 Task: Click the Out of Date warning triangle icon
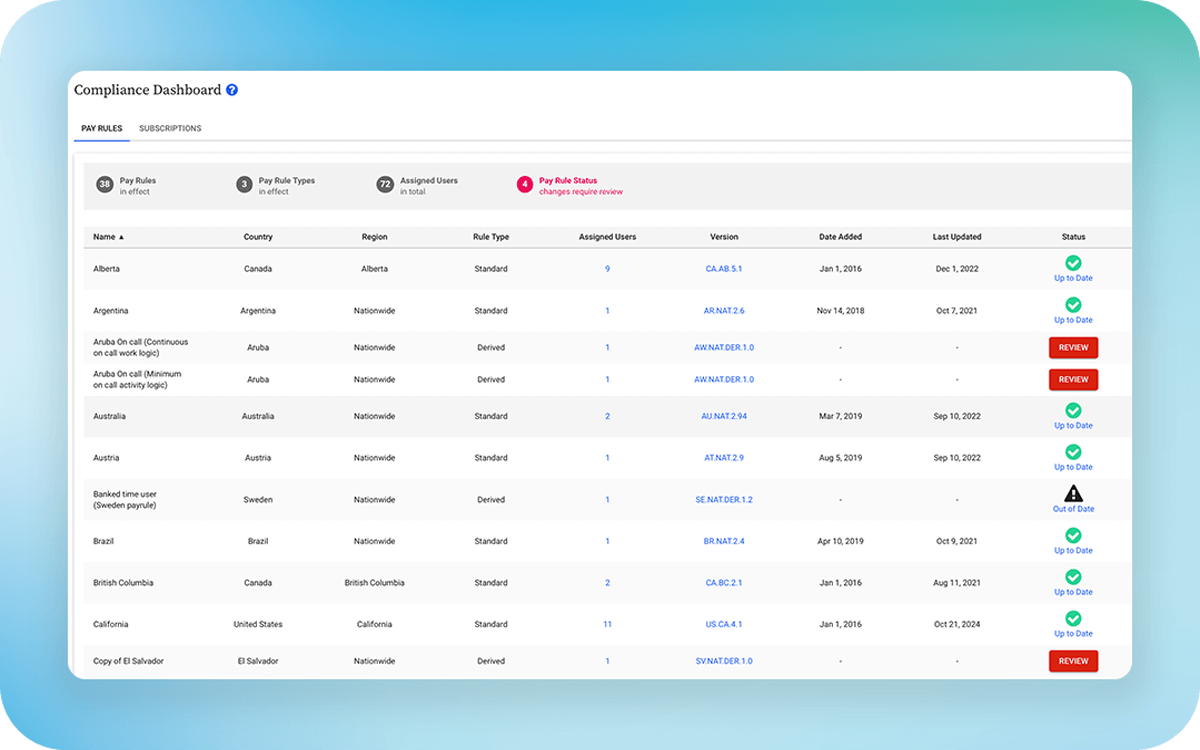pyautogui.click(x=1073, y=493)
